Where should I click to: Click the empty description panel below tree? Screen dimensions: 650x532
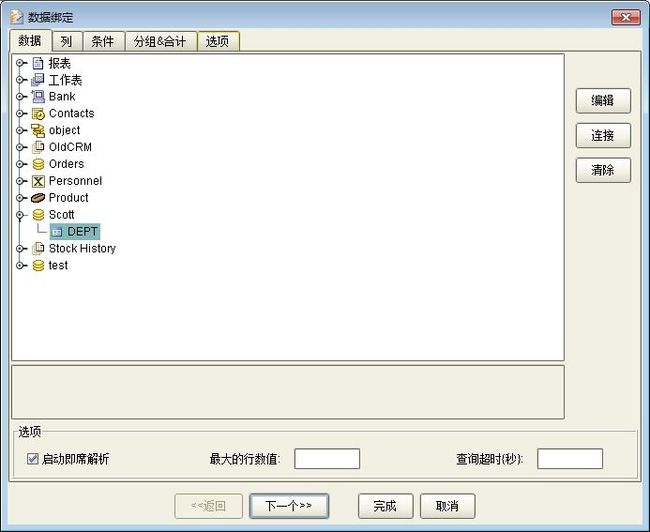click(288, 392)
